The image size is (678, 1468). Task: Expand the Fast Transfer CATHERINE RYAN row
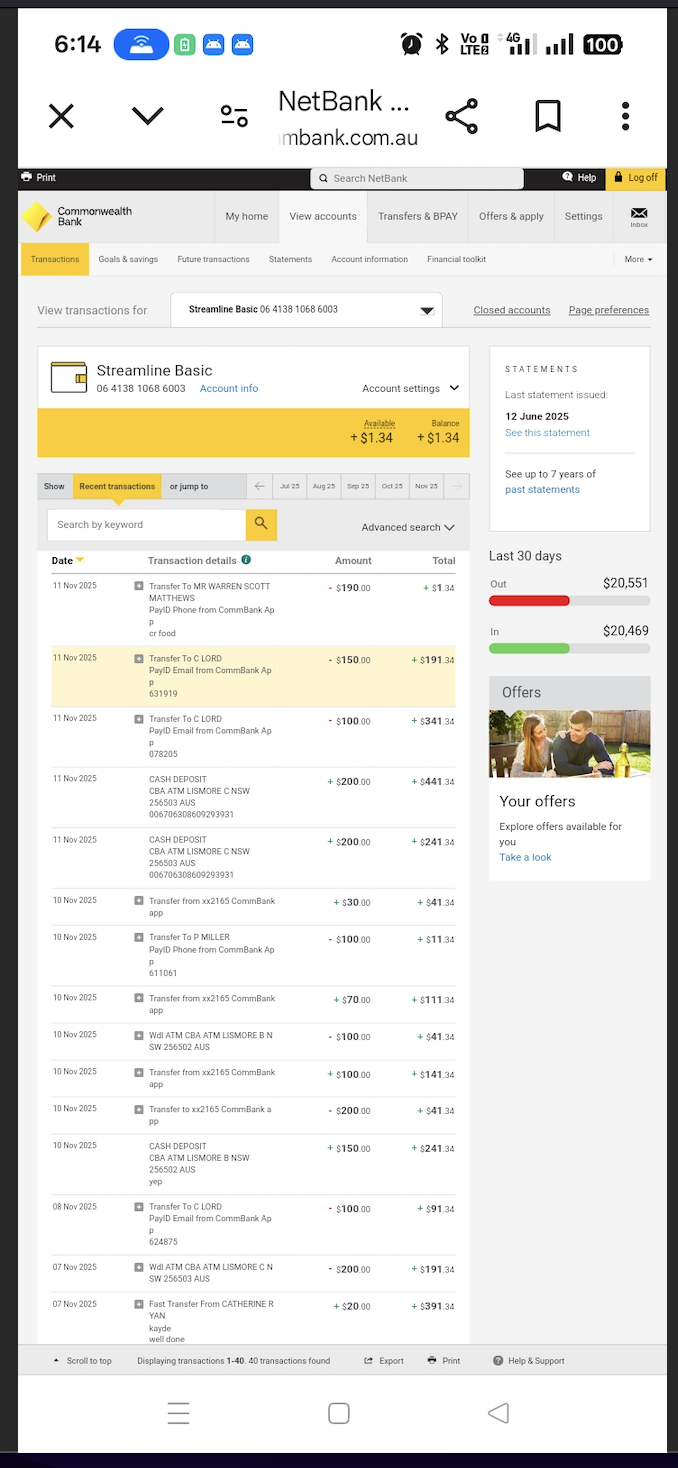pyautogui.click(x=139, y=1304)
